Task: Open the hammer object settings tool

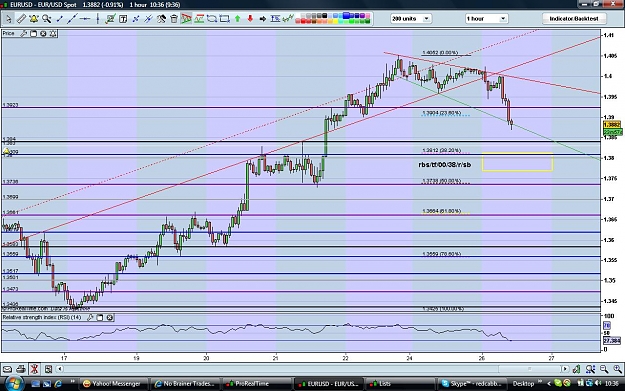Action: click(161, 18)
